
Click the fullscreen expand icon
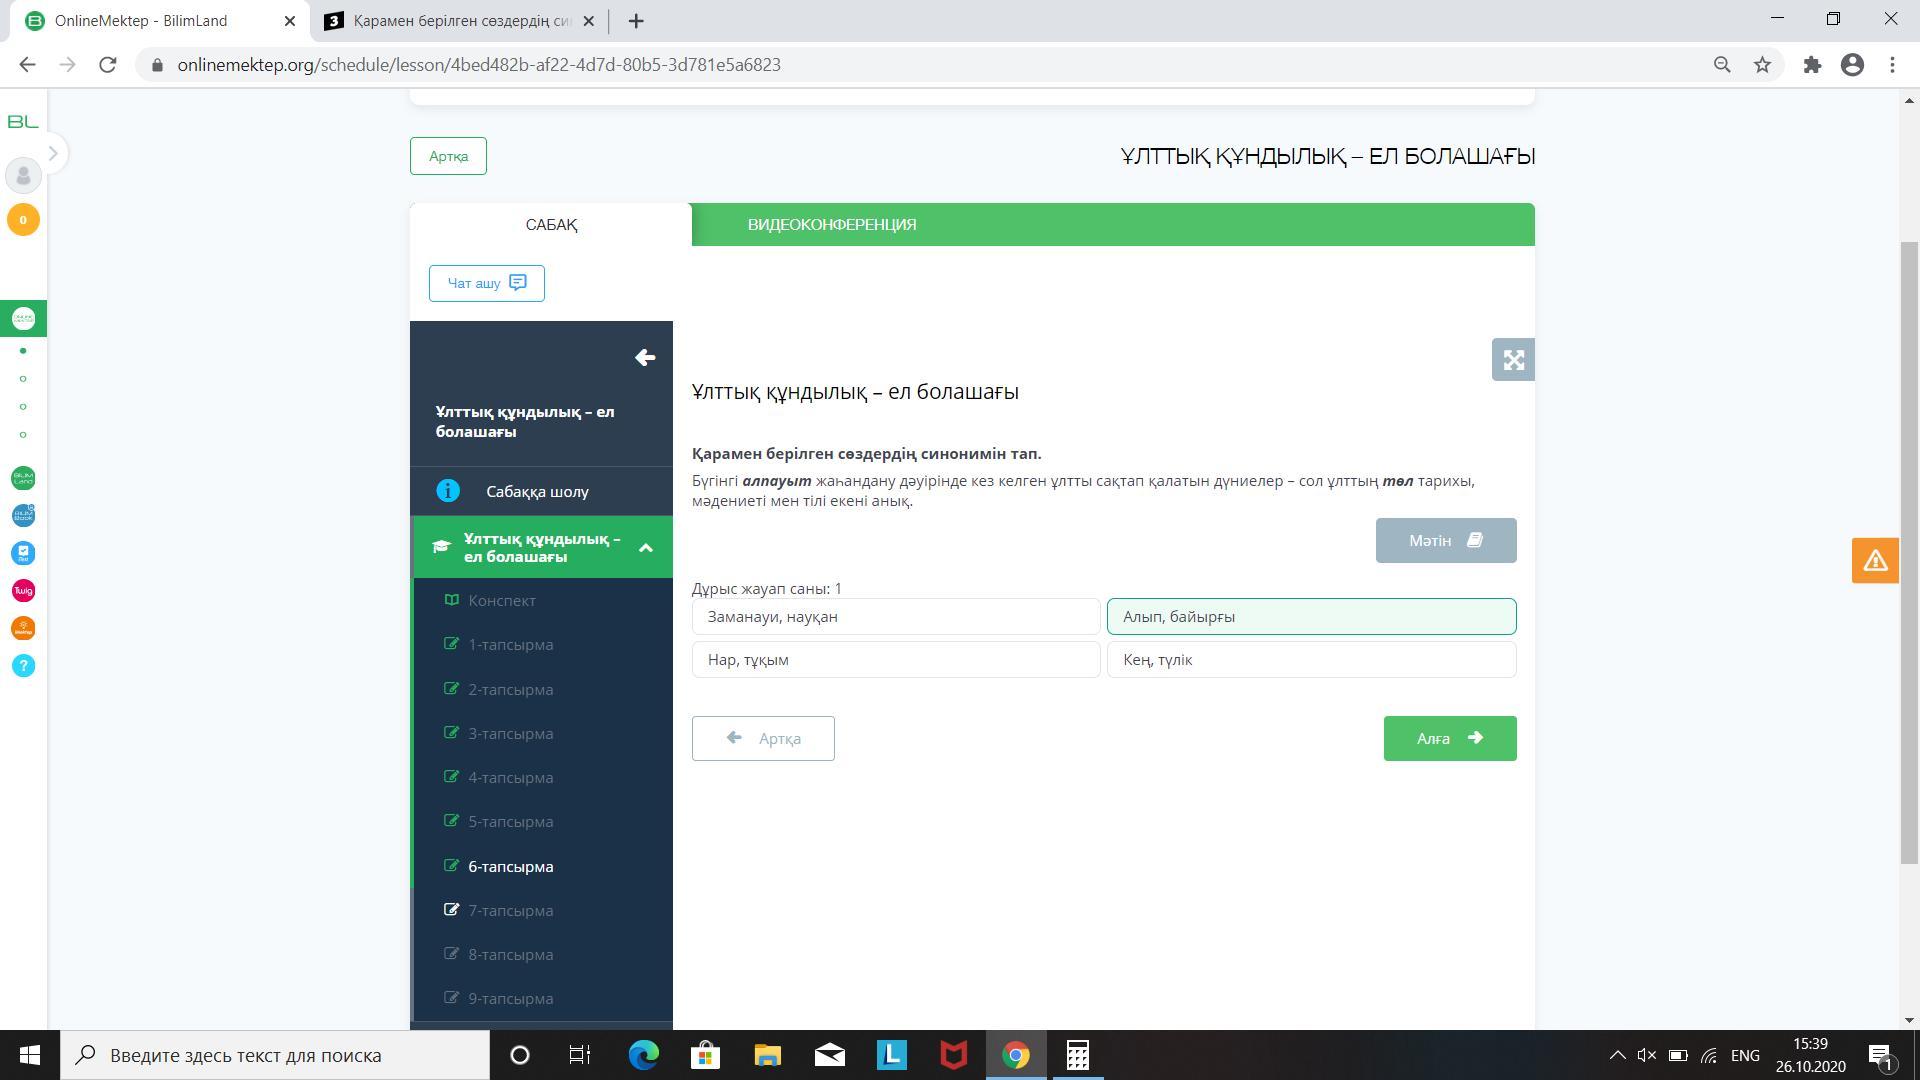tap(1513, 360)
